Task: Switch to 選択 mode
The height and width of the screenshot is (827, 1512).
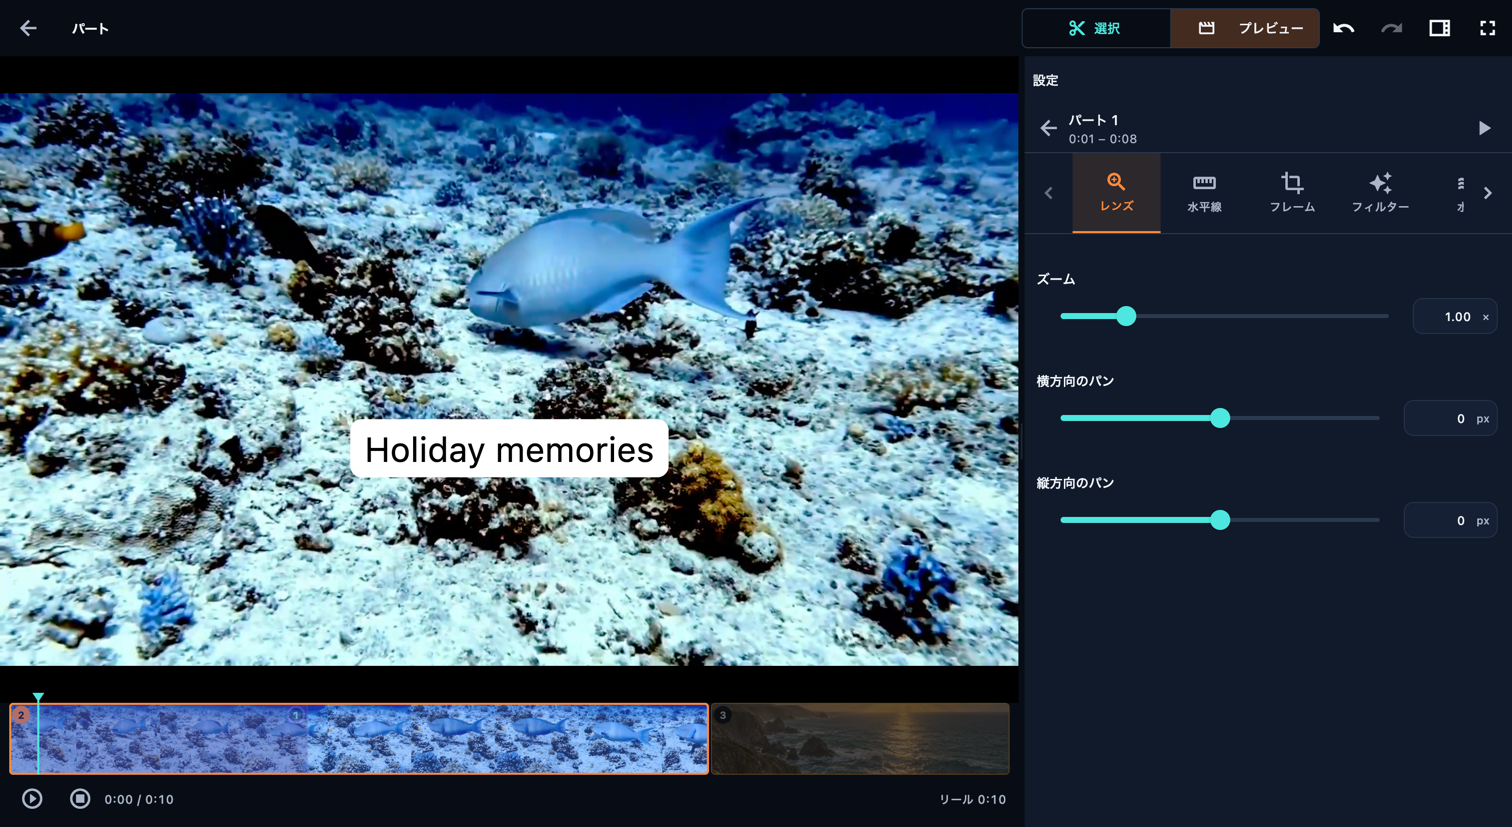Action: pos(1096,28)
